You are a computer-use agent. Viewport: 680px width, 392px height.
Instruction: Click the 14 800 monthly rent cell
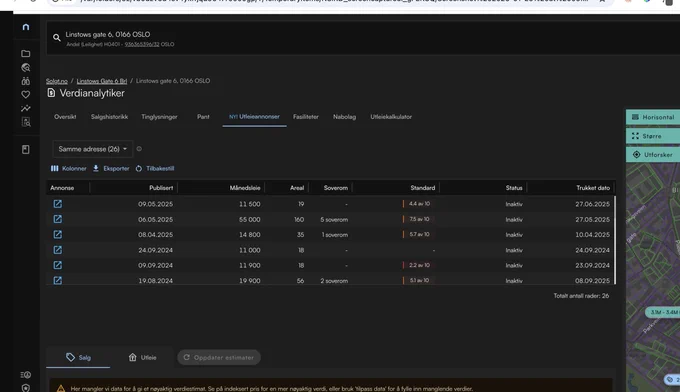coord(250,235)
